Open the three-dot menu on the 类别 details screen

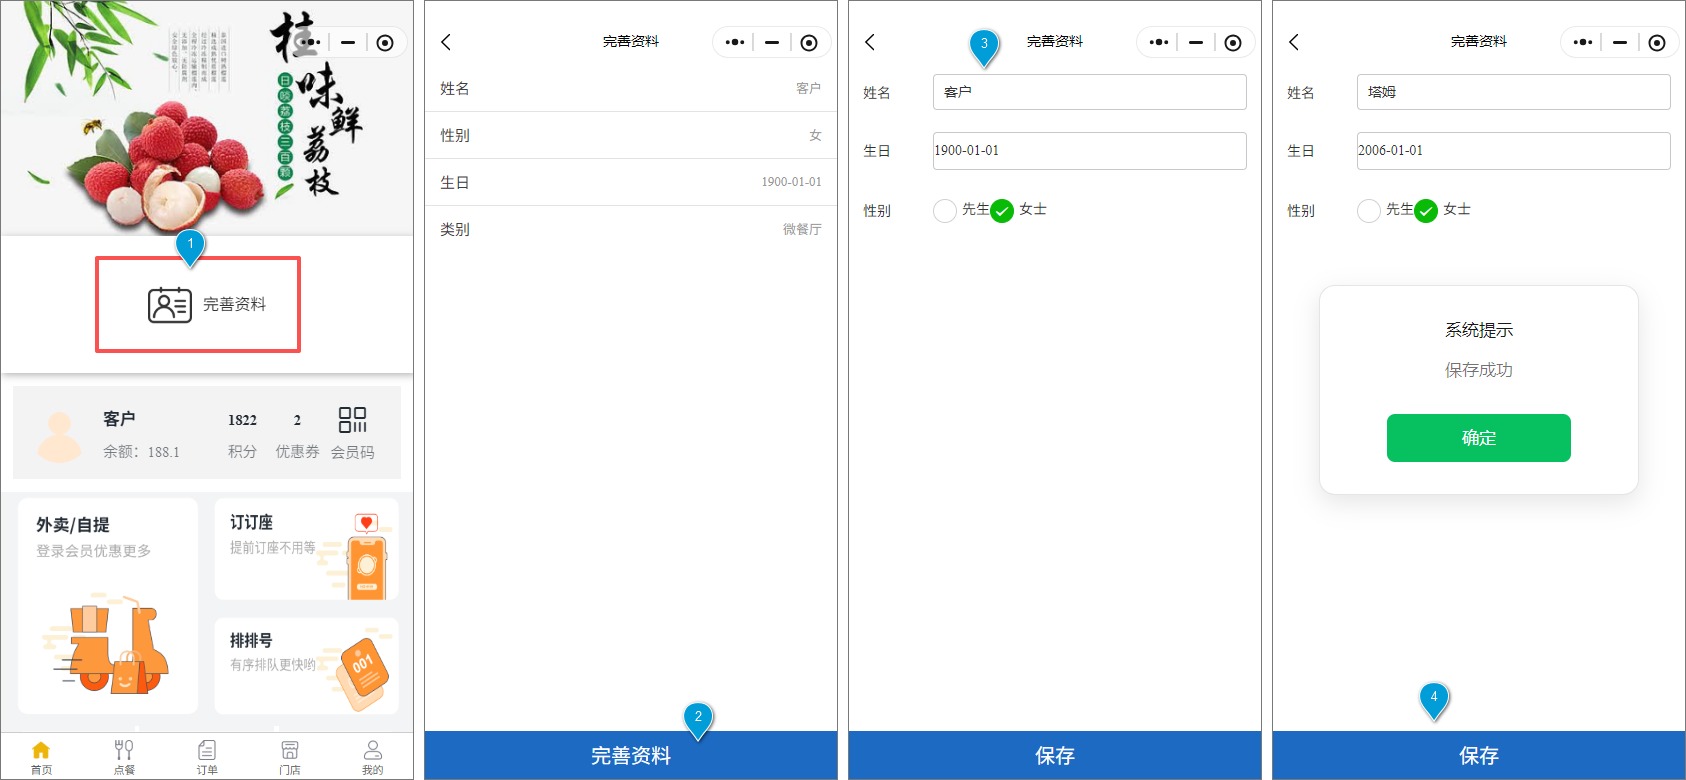coord(735,43)
